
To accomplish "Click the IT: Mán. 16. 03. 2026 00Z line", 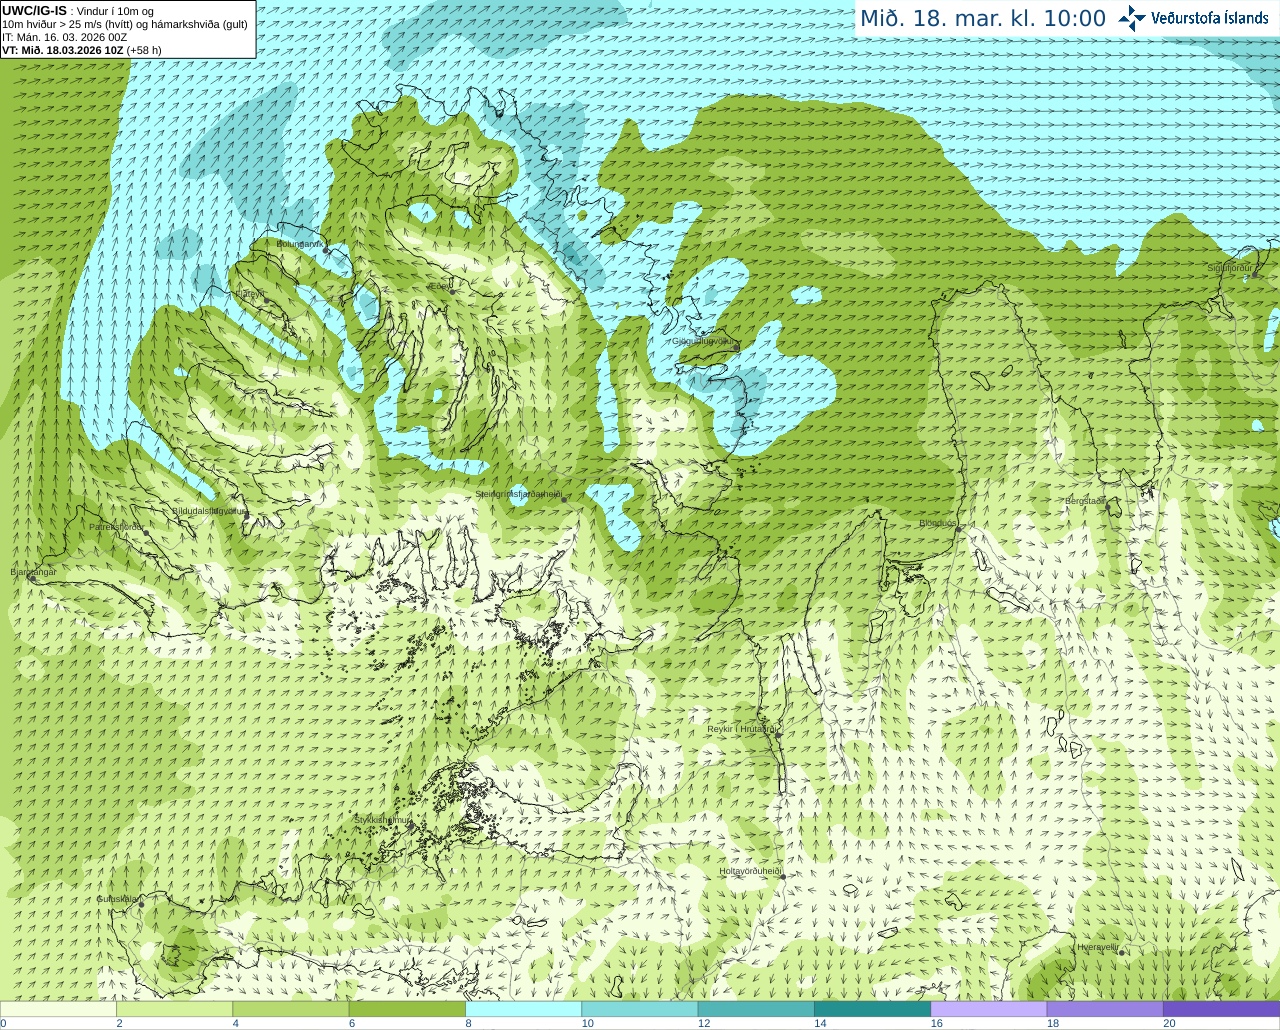I will point(65,37).
